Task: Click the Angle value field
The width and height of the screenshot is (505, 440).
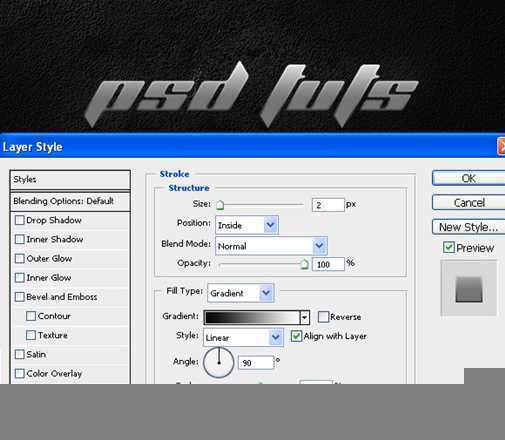Action: (256, 363)
